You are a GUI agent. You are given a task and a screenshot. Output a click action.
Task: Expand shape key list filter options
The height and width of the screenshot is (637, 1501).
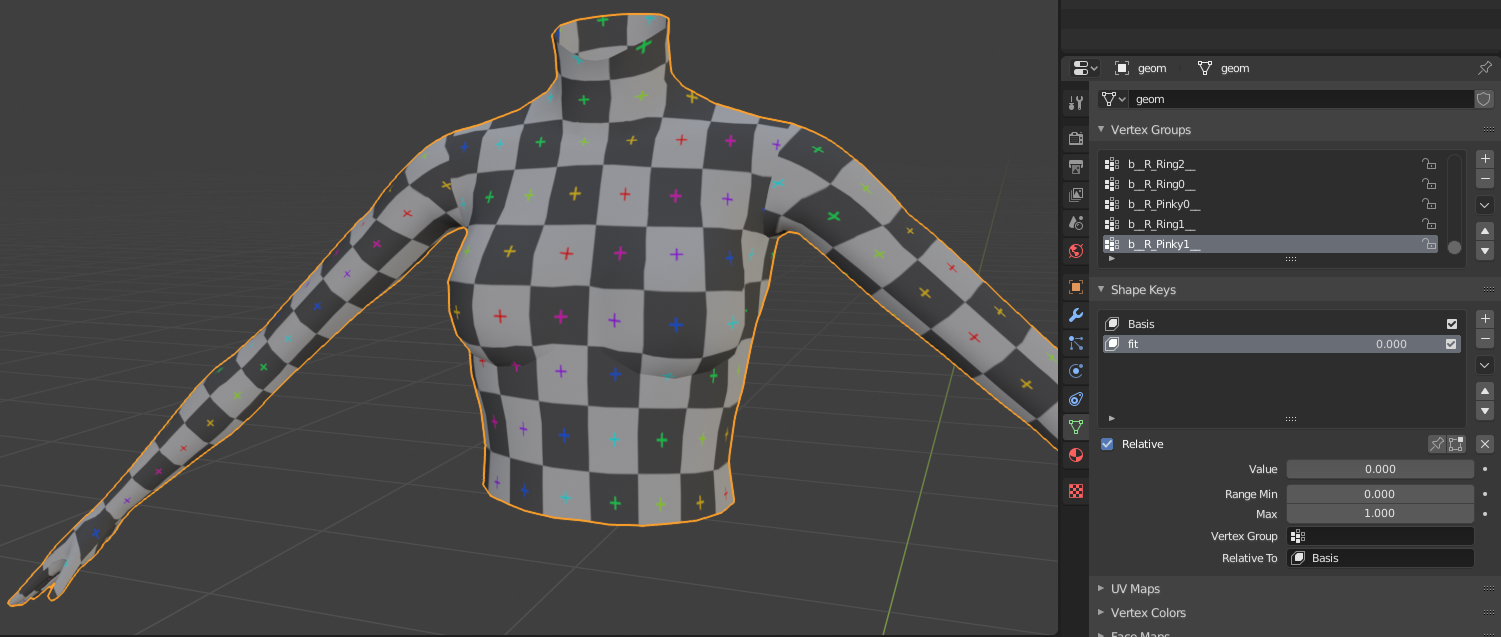click(x=1112, y=418)
